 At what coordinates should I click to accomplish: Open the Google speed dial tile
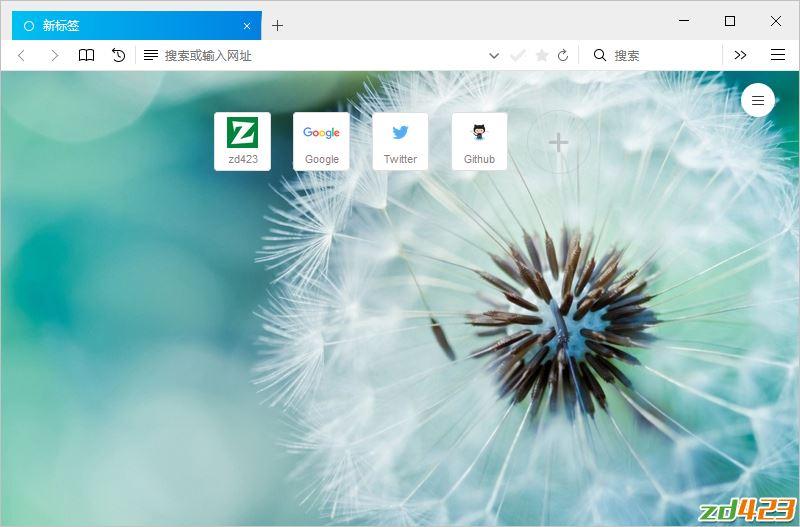tap(321, 141)
